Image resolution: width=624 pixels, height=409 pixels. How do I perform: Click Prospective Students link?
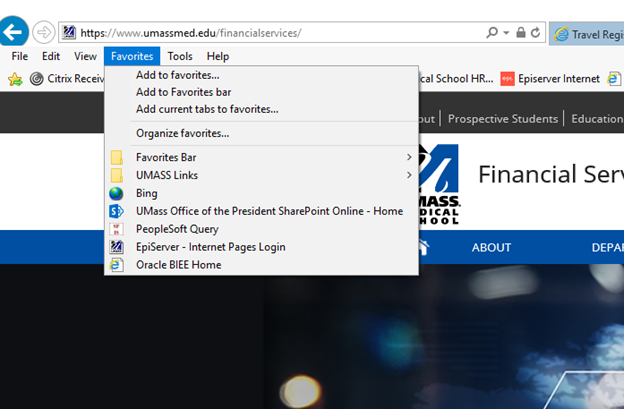point(502,119)
